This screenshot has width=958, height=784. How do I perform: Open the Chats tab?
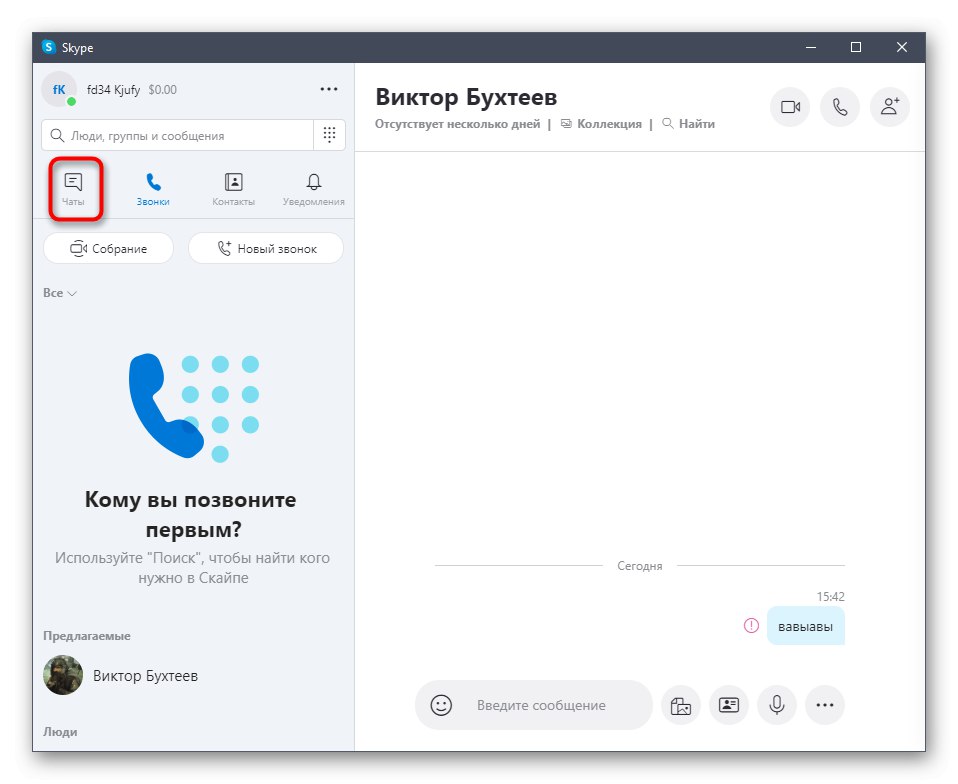[x=73, y=189]
